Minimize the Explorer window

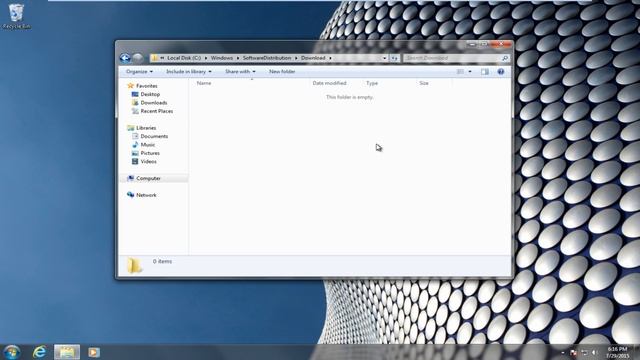472,44
